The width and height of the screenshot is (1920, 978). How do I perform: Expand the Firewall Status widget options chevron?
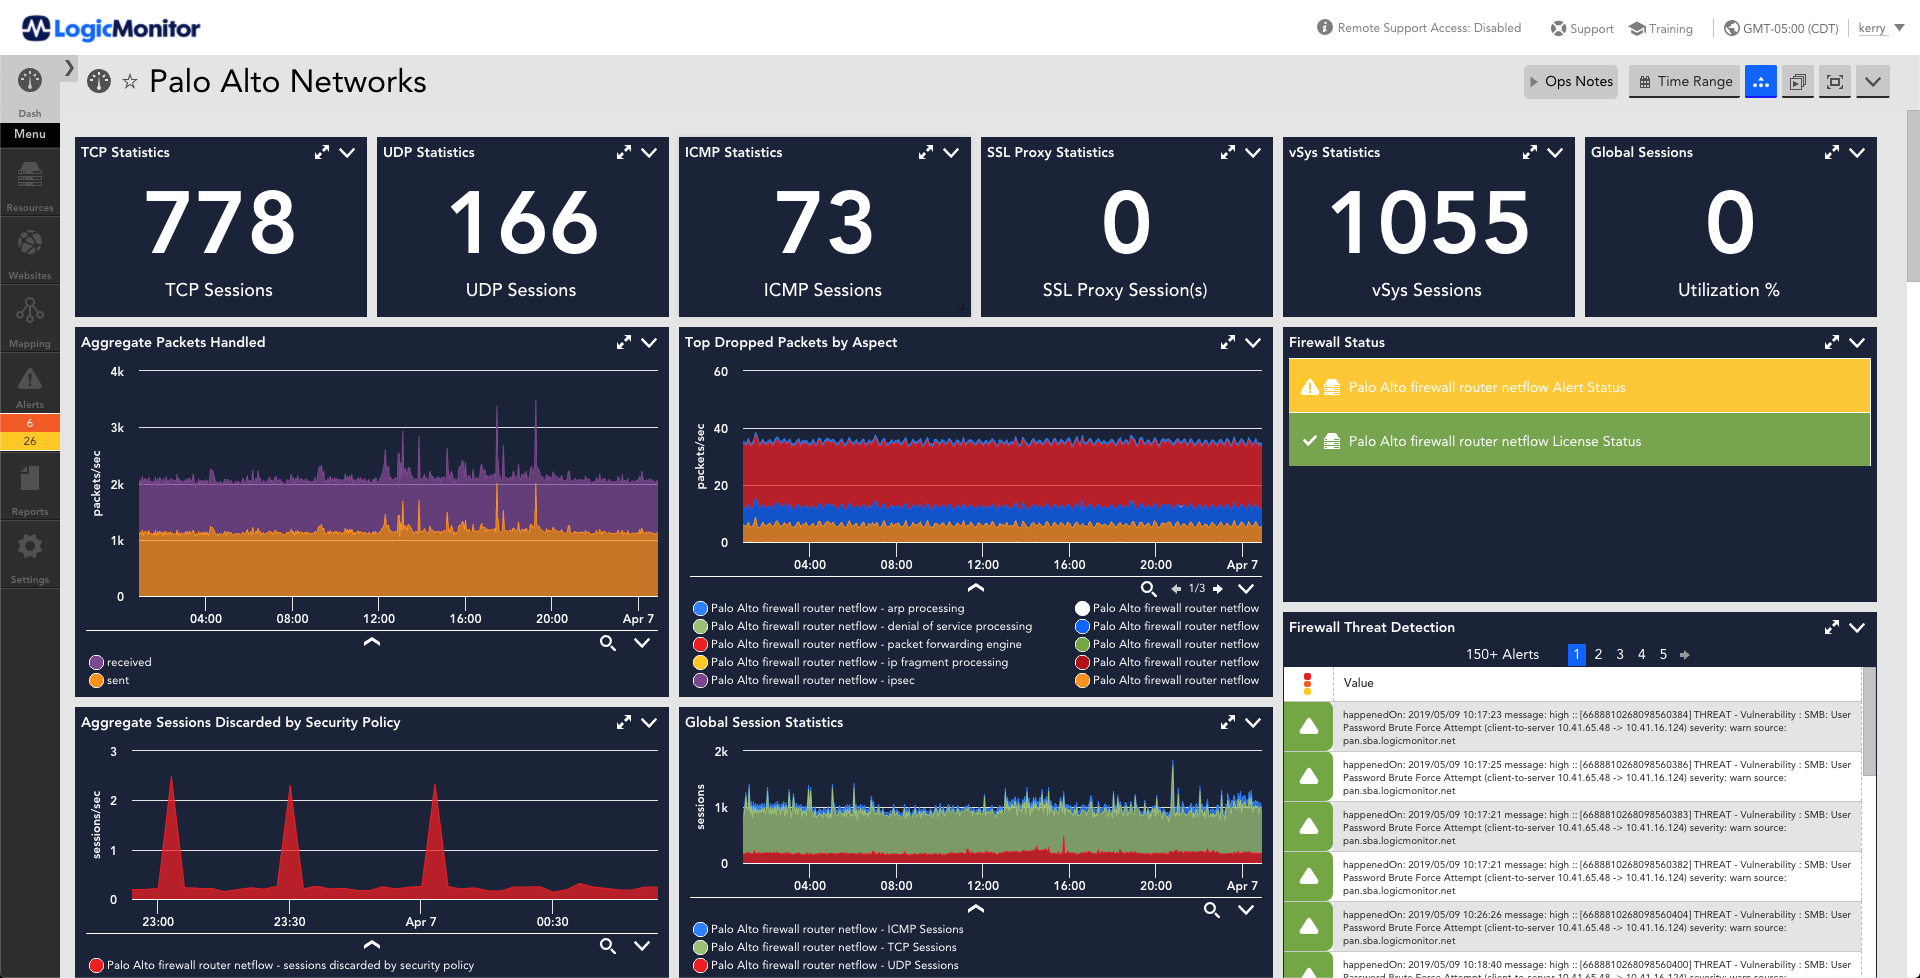(x=1858, y=342)
